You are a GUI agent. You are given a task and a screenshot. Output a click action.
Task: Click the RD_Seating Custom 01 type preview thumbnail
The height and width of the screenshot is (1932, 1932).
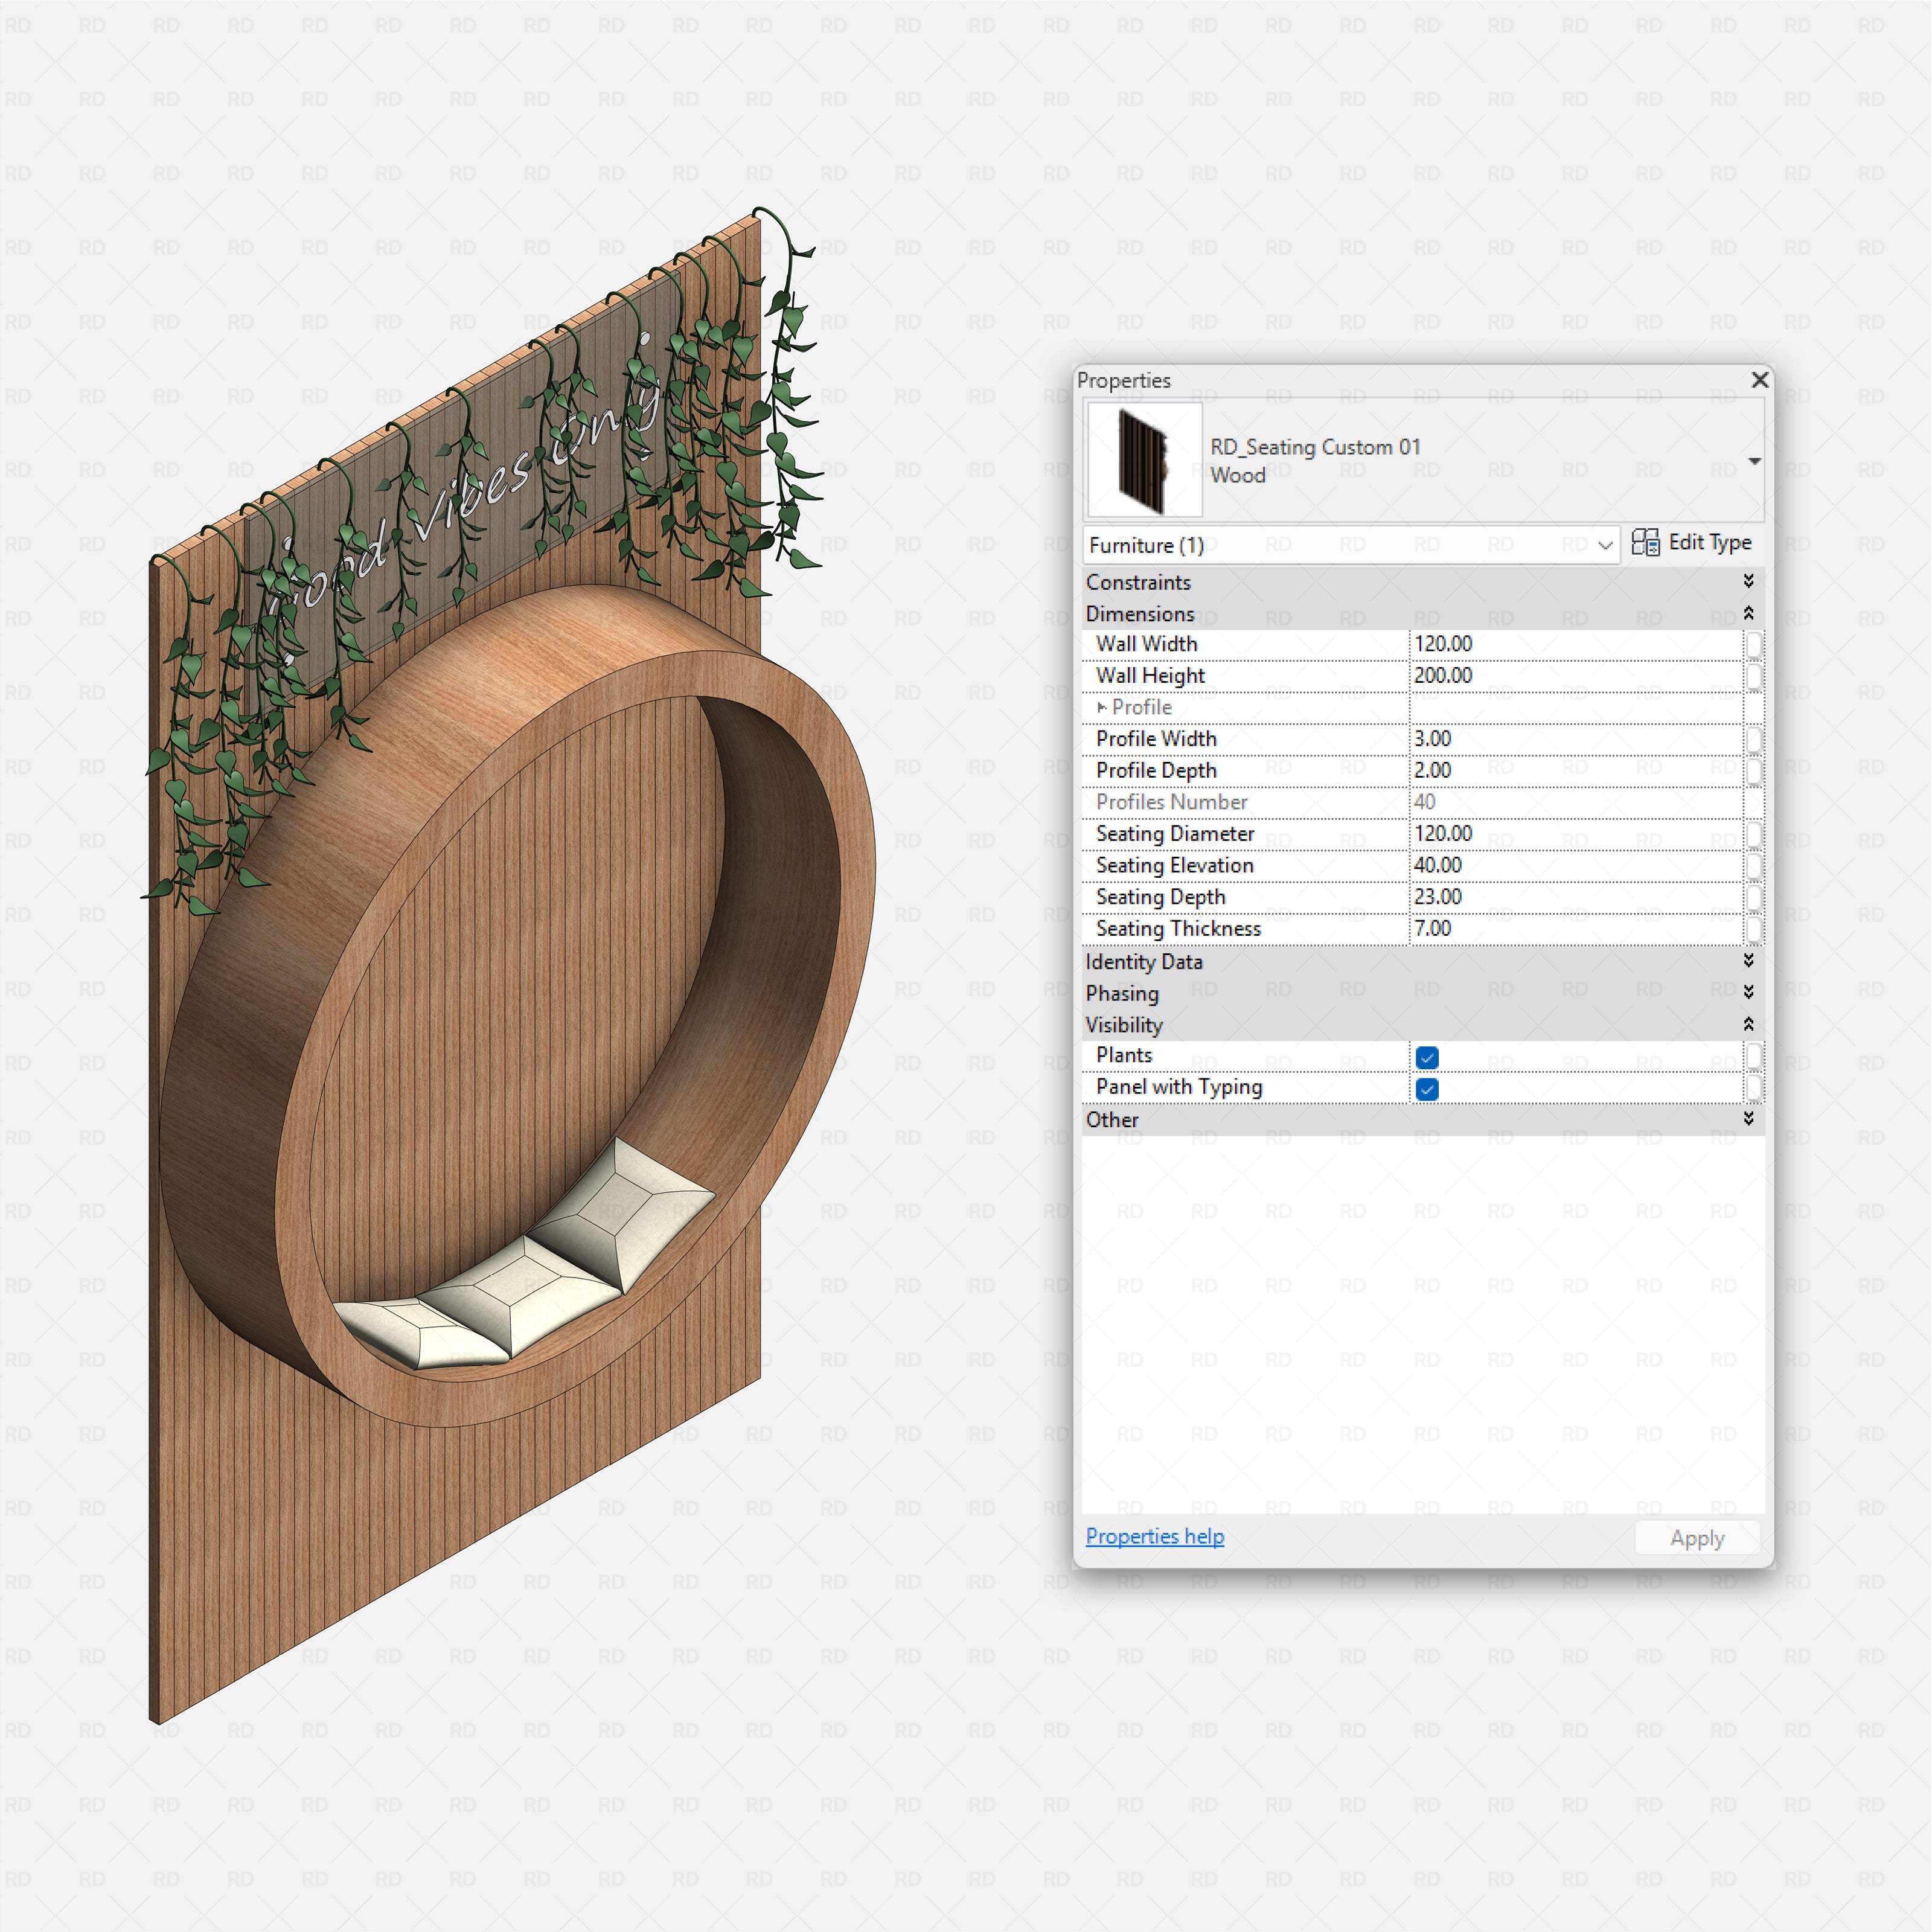click(1144, 460)
